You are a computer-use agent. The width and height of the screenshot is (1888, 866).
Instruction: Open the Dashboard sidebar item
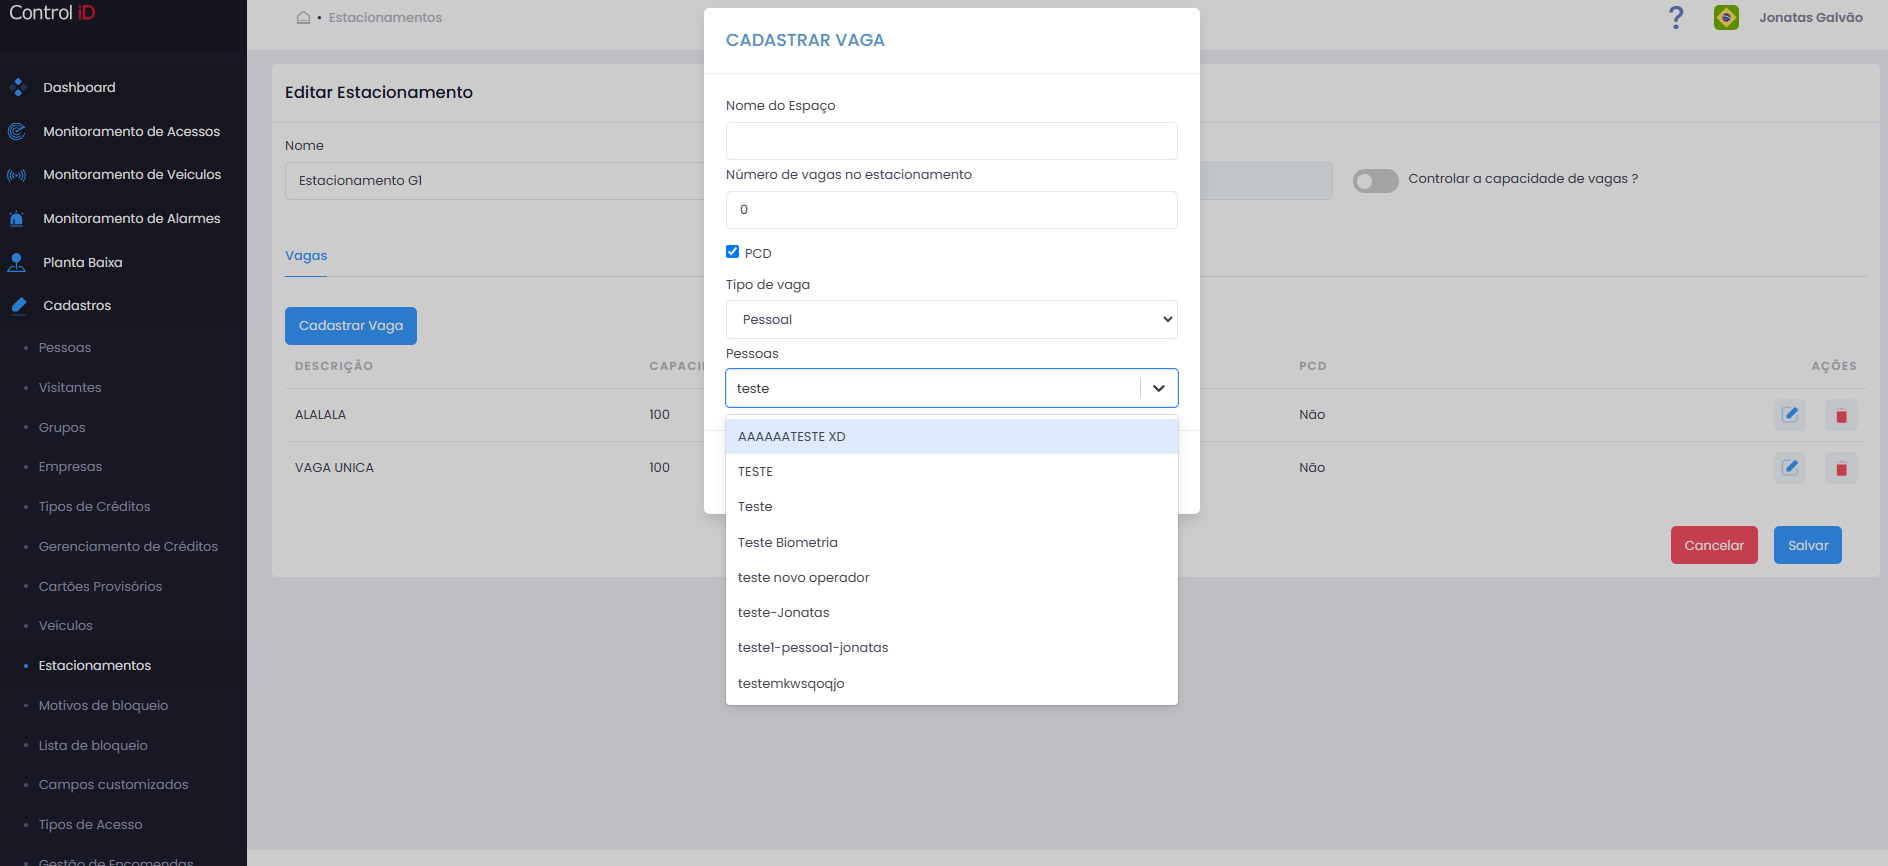[x=79, y=87]
